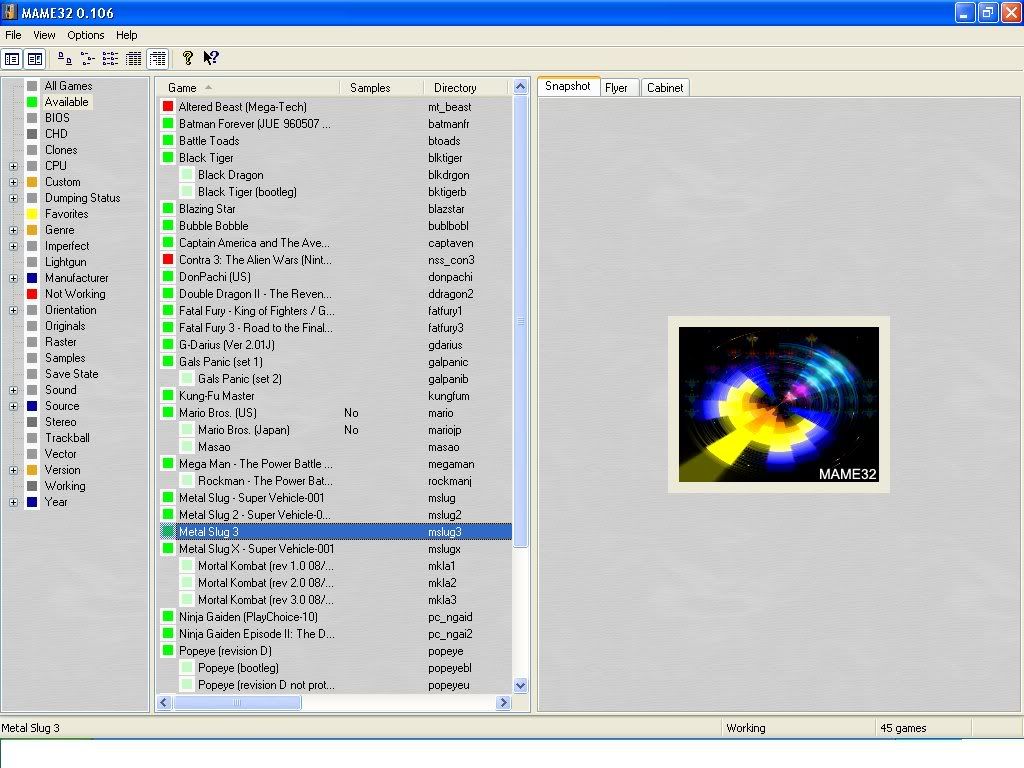Expand the Manufacturer folder
1024x768 pixels.
13,278
